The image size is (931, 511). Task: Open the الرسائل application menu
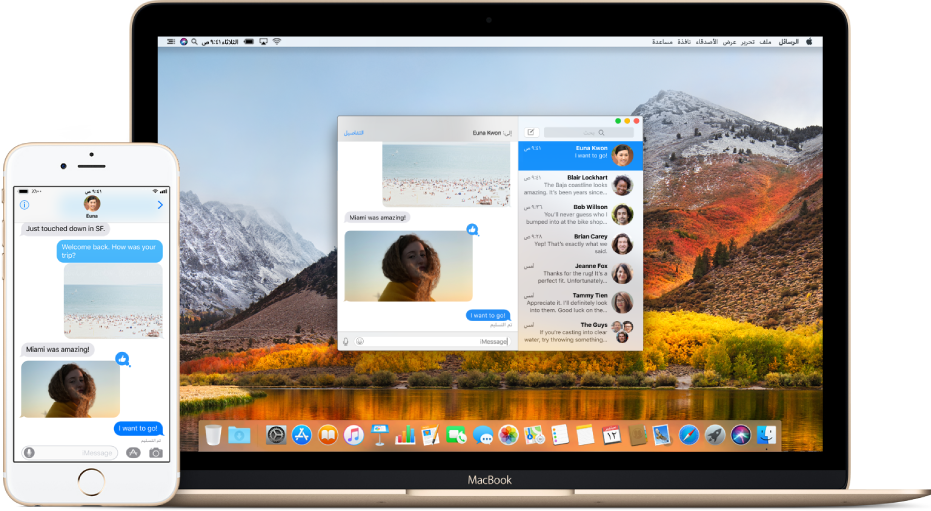(x=788, y=42)
